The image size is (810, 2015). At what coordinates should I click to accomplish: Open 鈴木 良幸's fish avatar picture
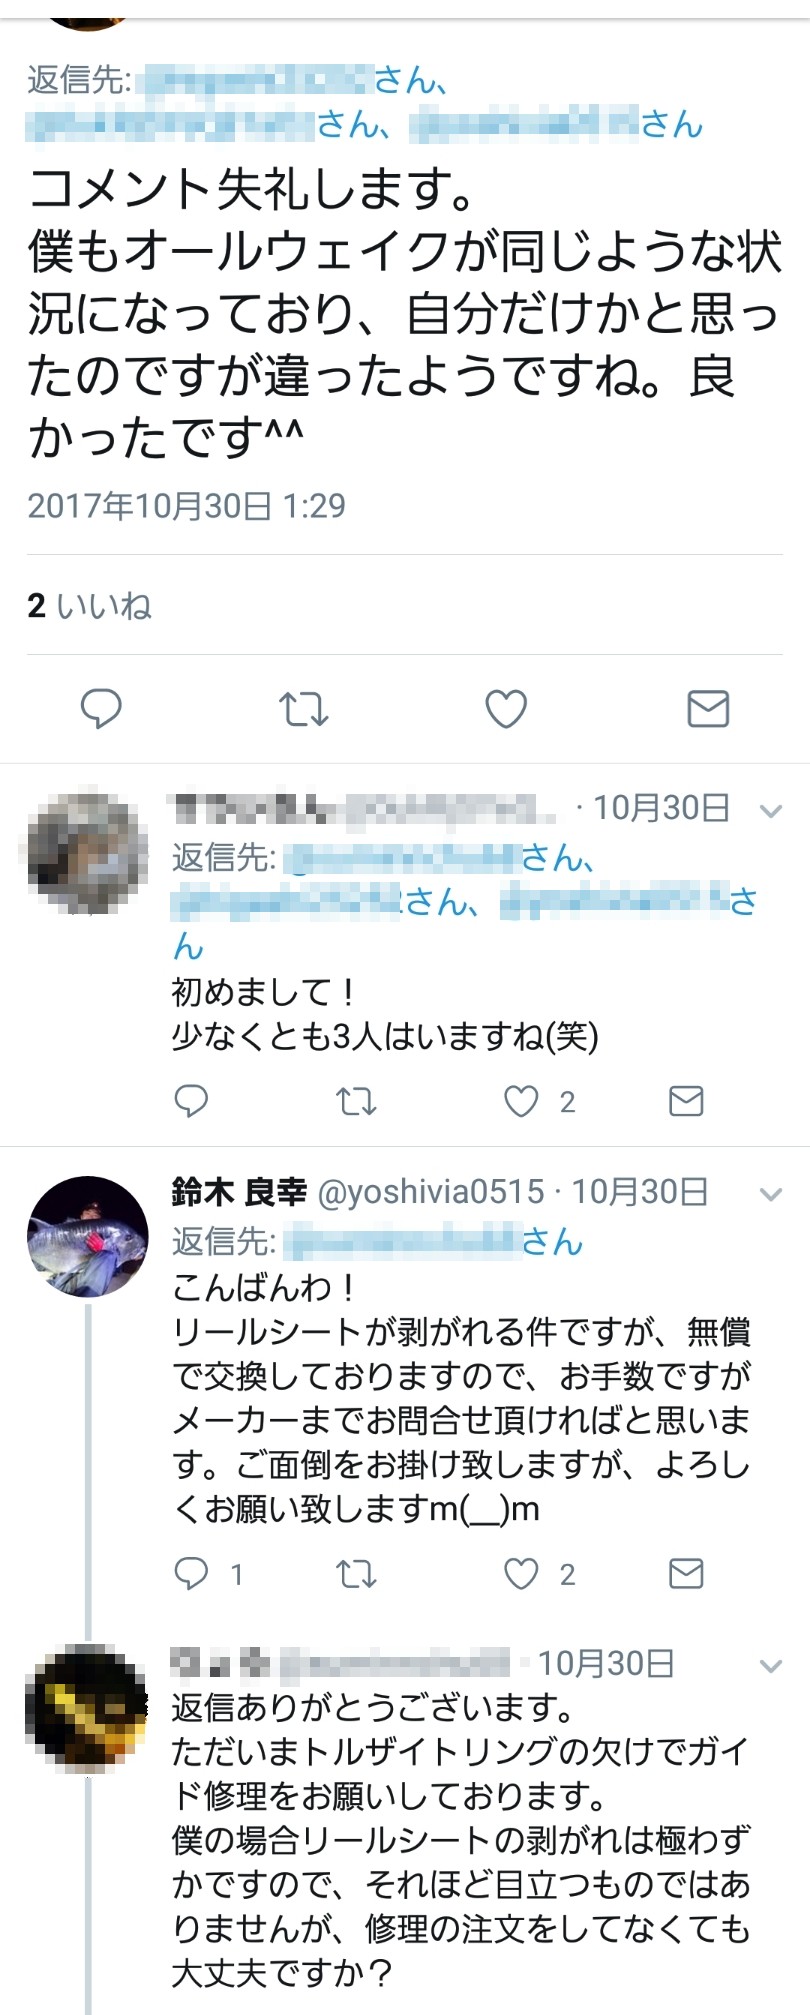(88, 1237)
